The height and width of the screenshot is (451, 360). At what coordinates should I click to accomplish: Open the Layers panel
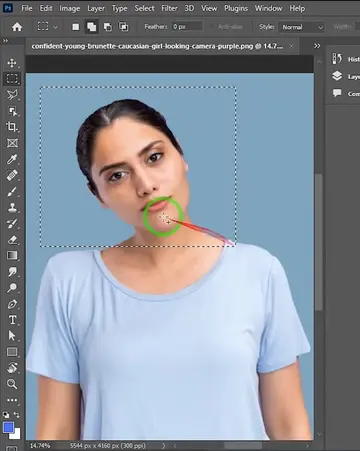tap(345, 76)
